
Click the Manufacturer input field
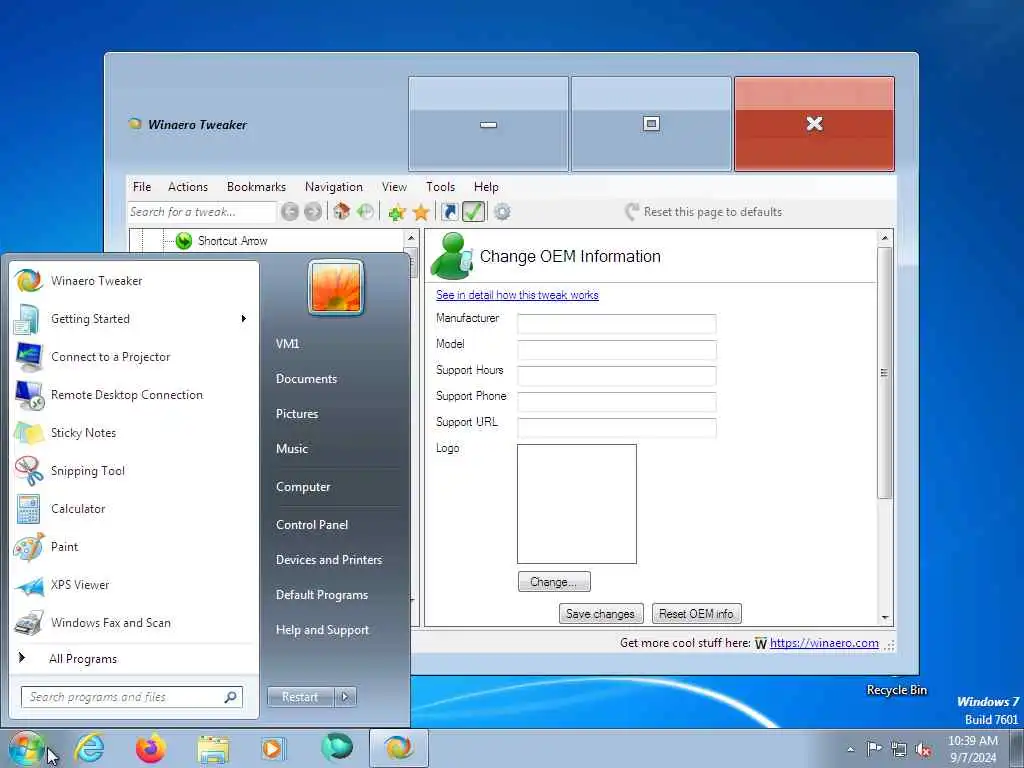click(616, 324)
